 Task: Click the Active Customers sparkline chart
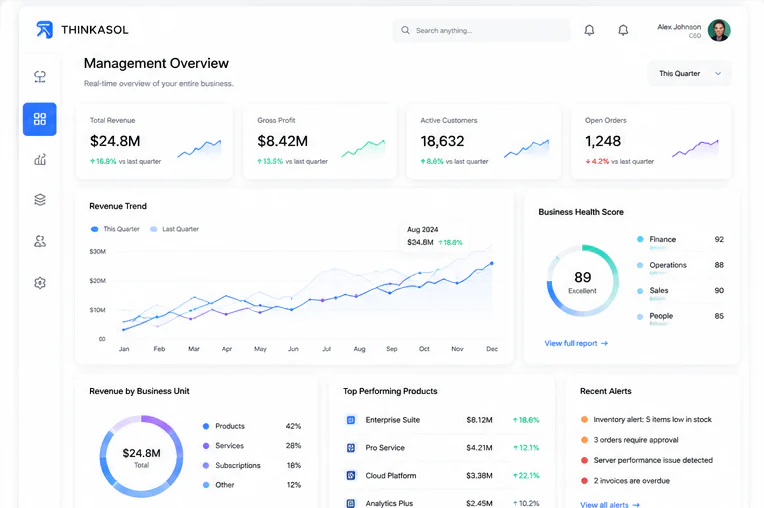click(527, 149)
